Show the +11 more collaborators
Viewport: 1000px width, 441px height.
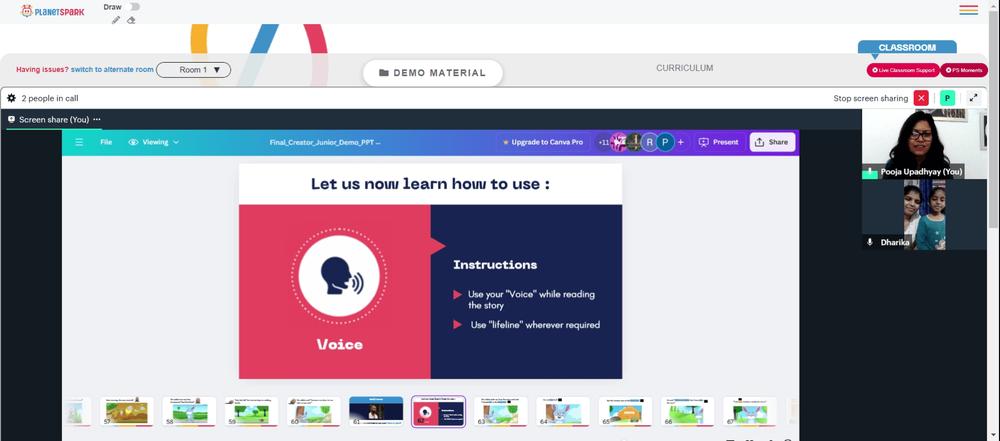(x=603, y=142)
